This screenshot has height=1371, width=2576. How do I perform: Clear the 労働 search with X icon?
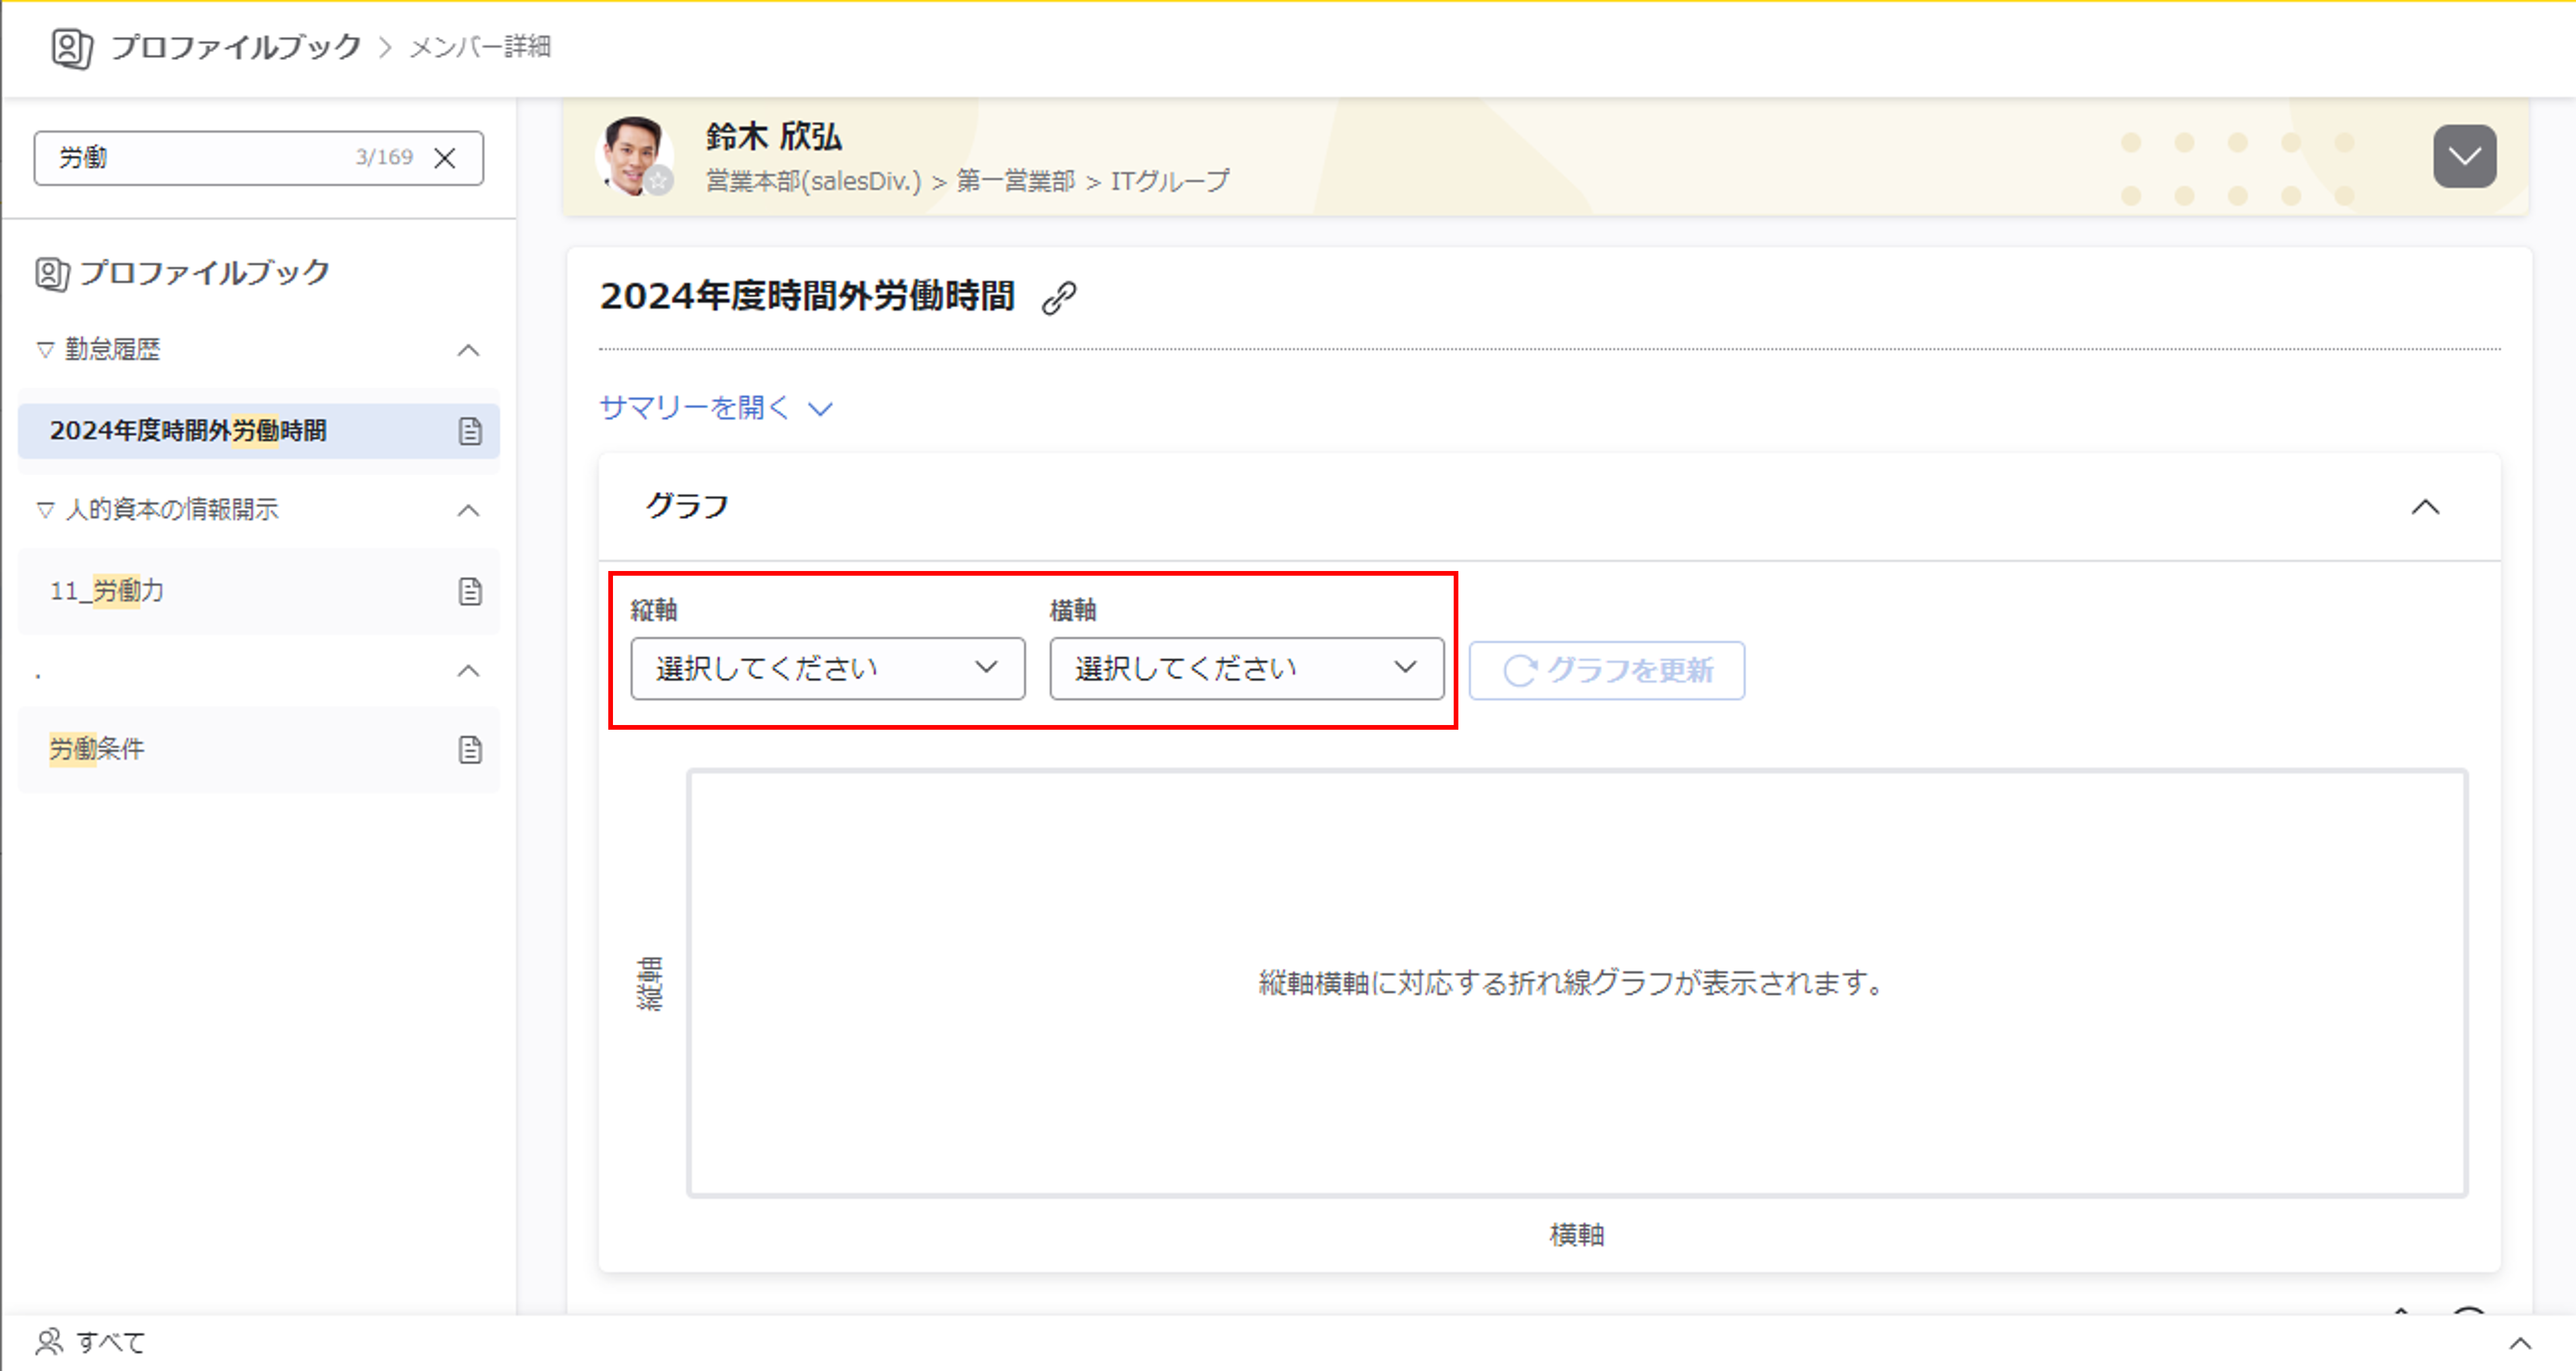point(445,158)
